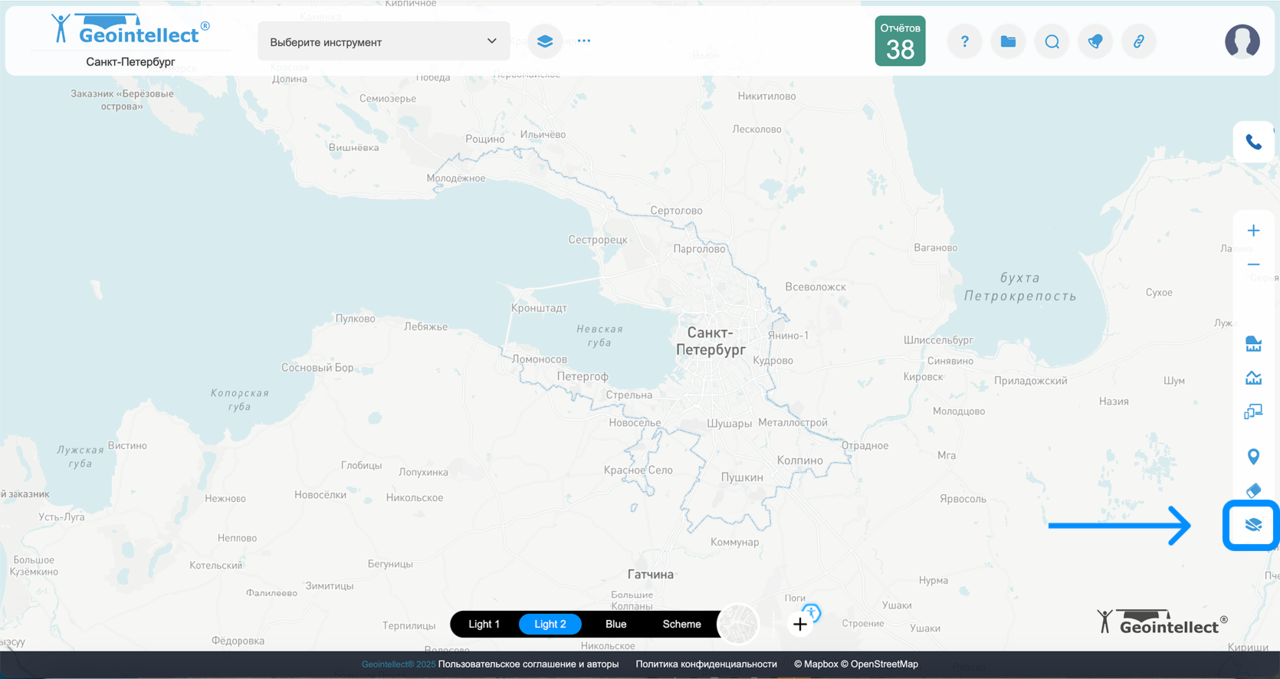Open the question mark help icon
The height and width of the screenshot is (679, 1280).
coord(965,42)
